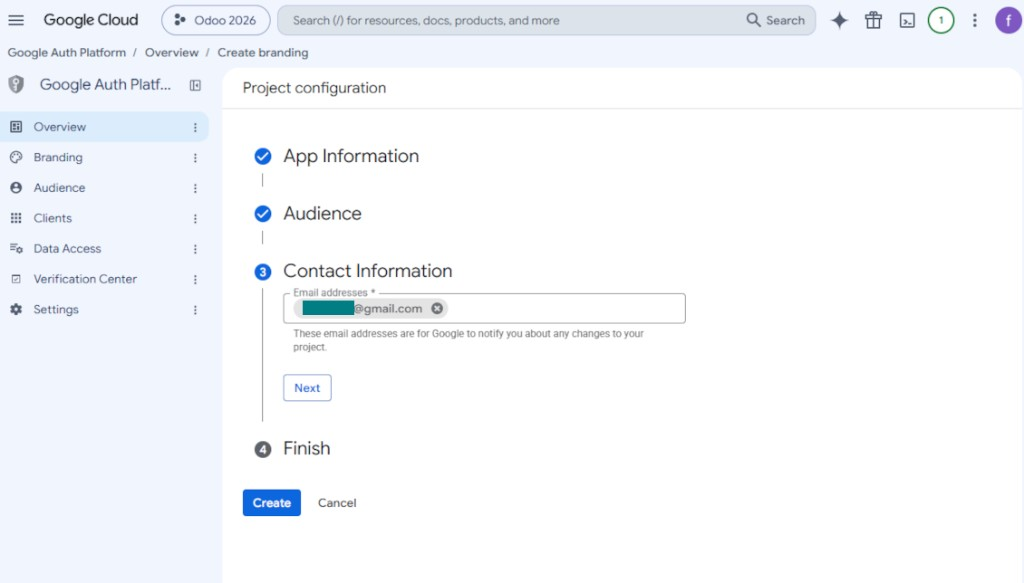Activate Cloud Shell terminal icon
The height and width of the screenshot is (583, 1024).
click(x=907, y=21)
